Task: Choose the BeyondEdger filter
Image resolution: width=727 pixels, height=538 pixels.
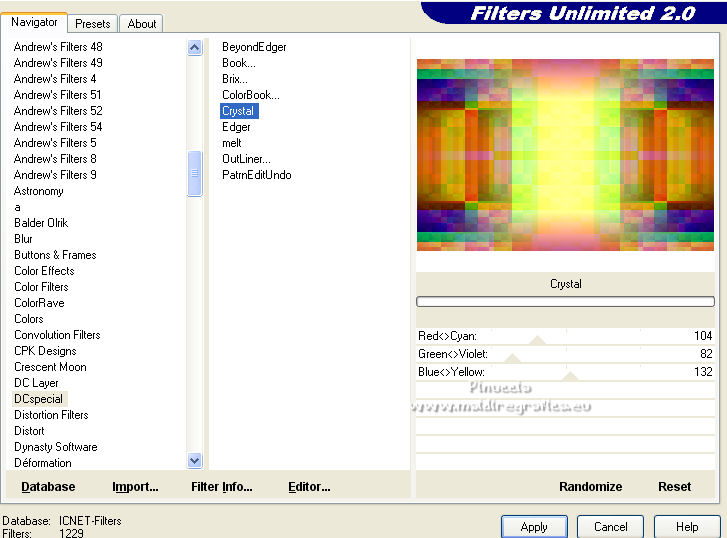Action: (x=254, y=47)
